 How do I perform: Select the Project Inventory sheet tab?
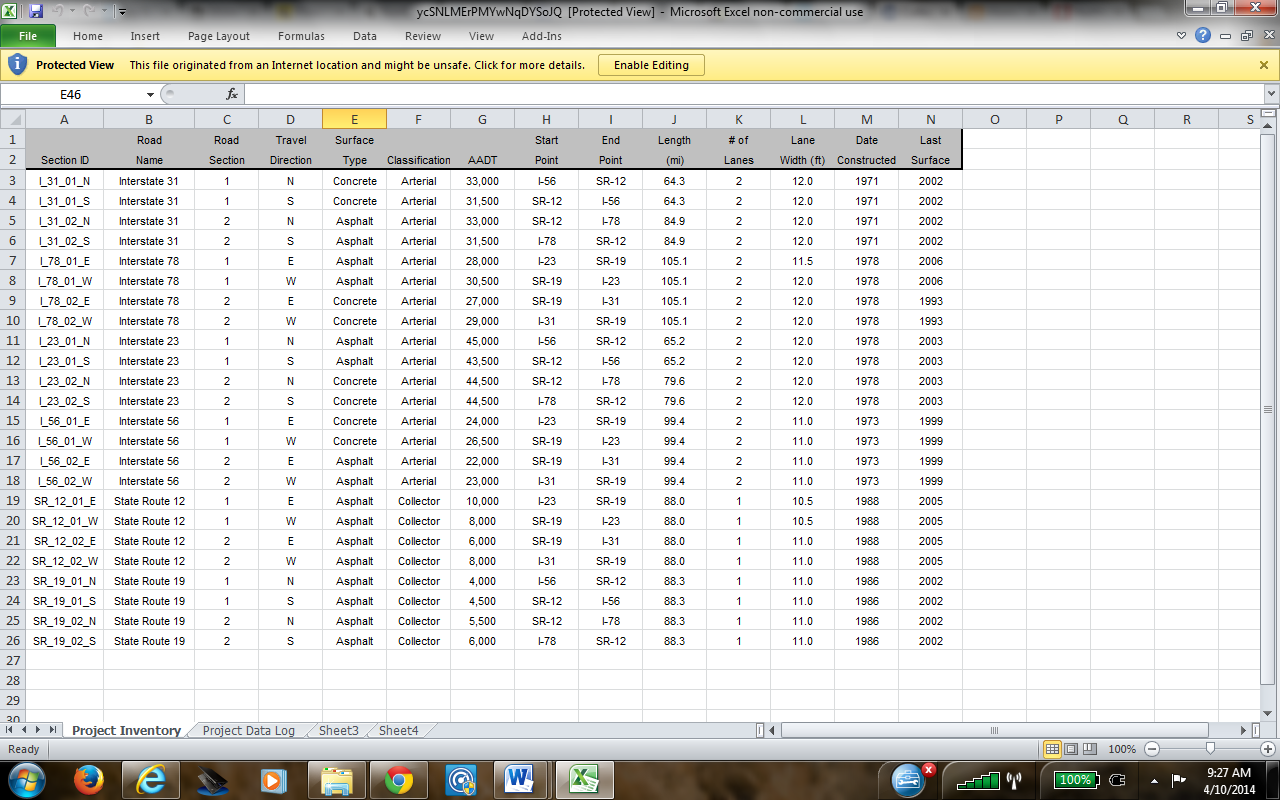pyautogui.click(x=127, y=731)
